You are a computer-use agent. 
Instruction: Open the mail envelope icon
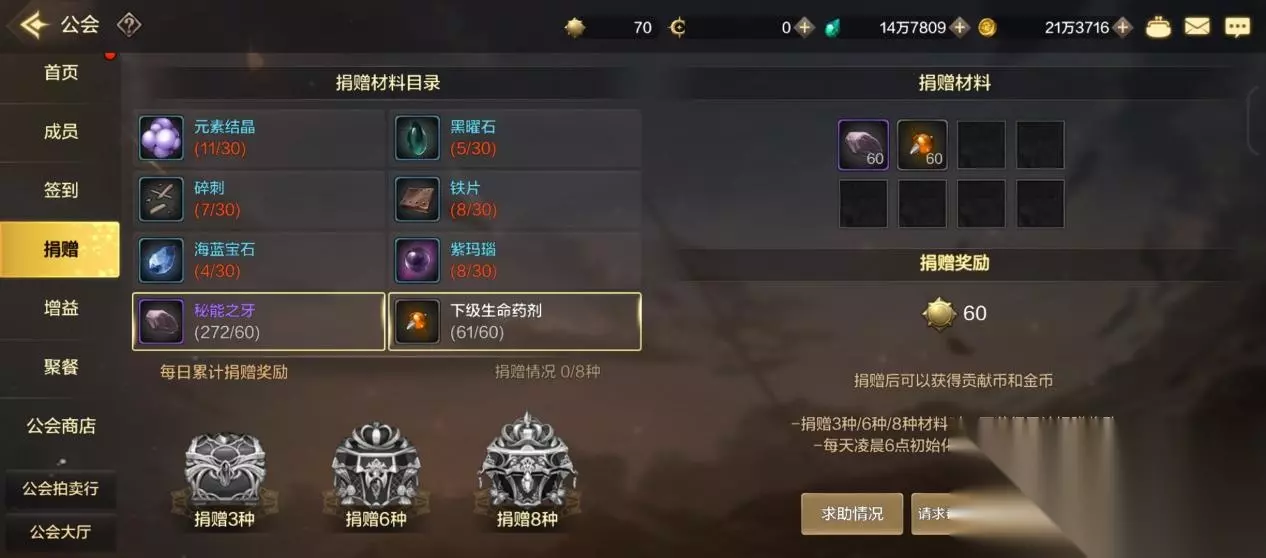pyautogui.click(x=1197, y=27)
